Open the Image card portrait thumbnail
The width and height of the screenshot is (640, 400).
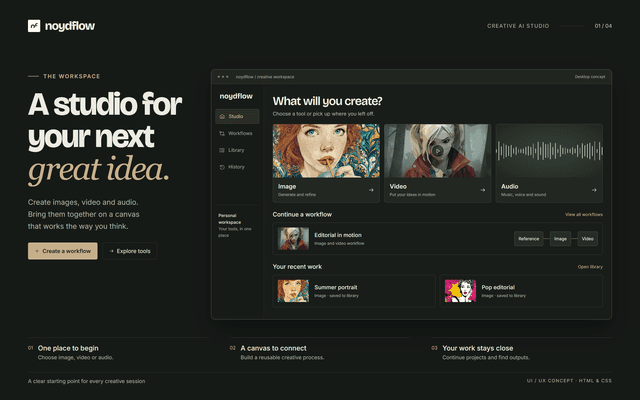pyautogui.click(x=326, y=151)
